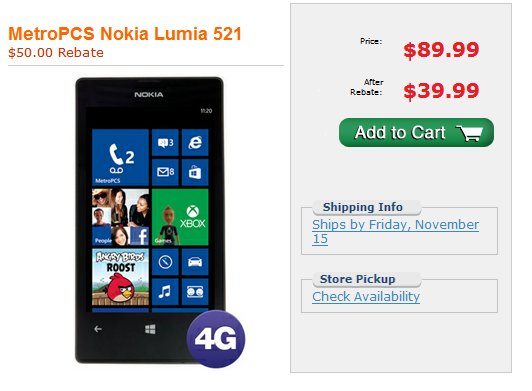This screenshot has height=391, width=532.
Task: Tap the Windows Store tile
Action: pos(195,172)
